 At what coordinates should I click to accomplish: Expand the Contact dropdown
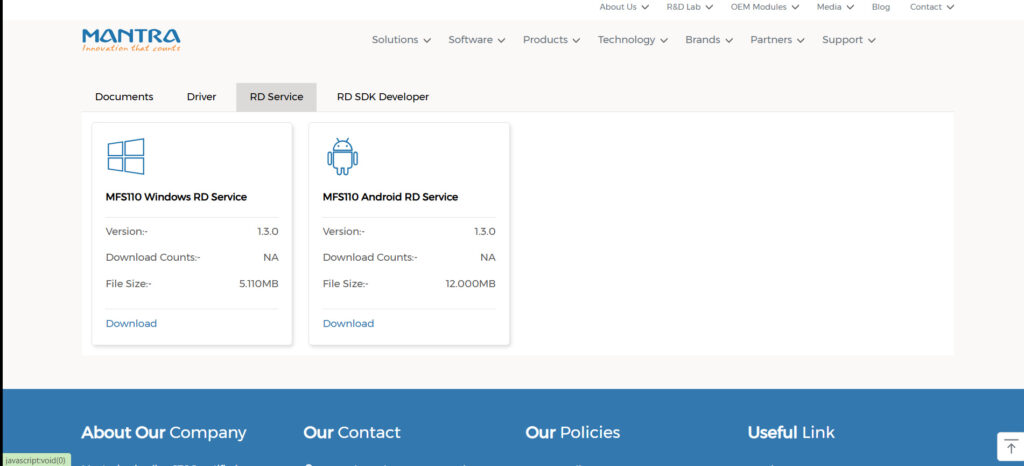coord(932,7)
